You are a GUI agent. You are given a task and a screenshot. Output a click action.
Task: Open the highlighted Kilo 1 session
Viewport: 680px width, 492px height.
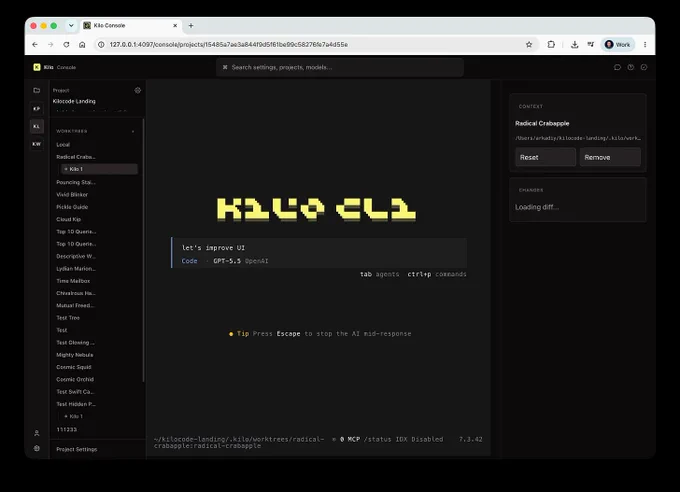98,169
